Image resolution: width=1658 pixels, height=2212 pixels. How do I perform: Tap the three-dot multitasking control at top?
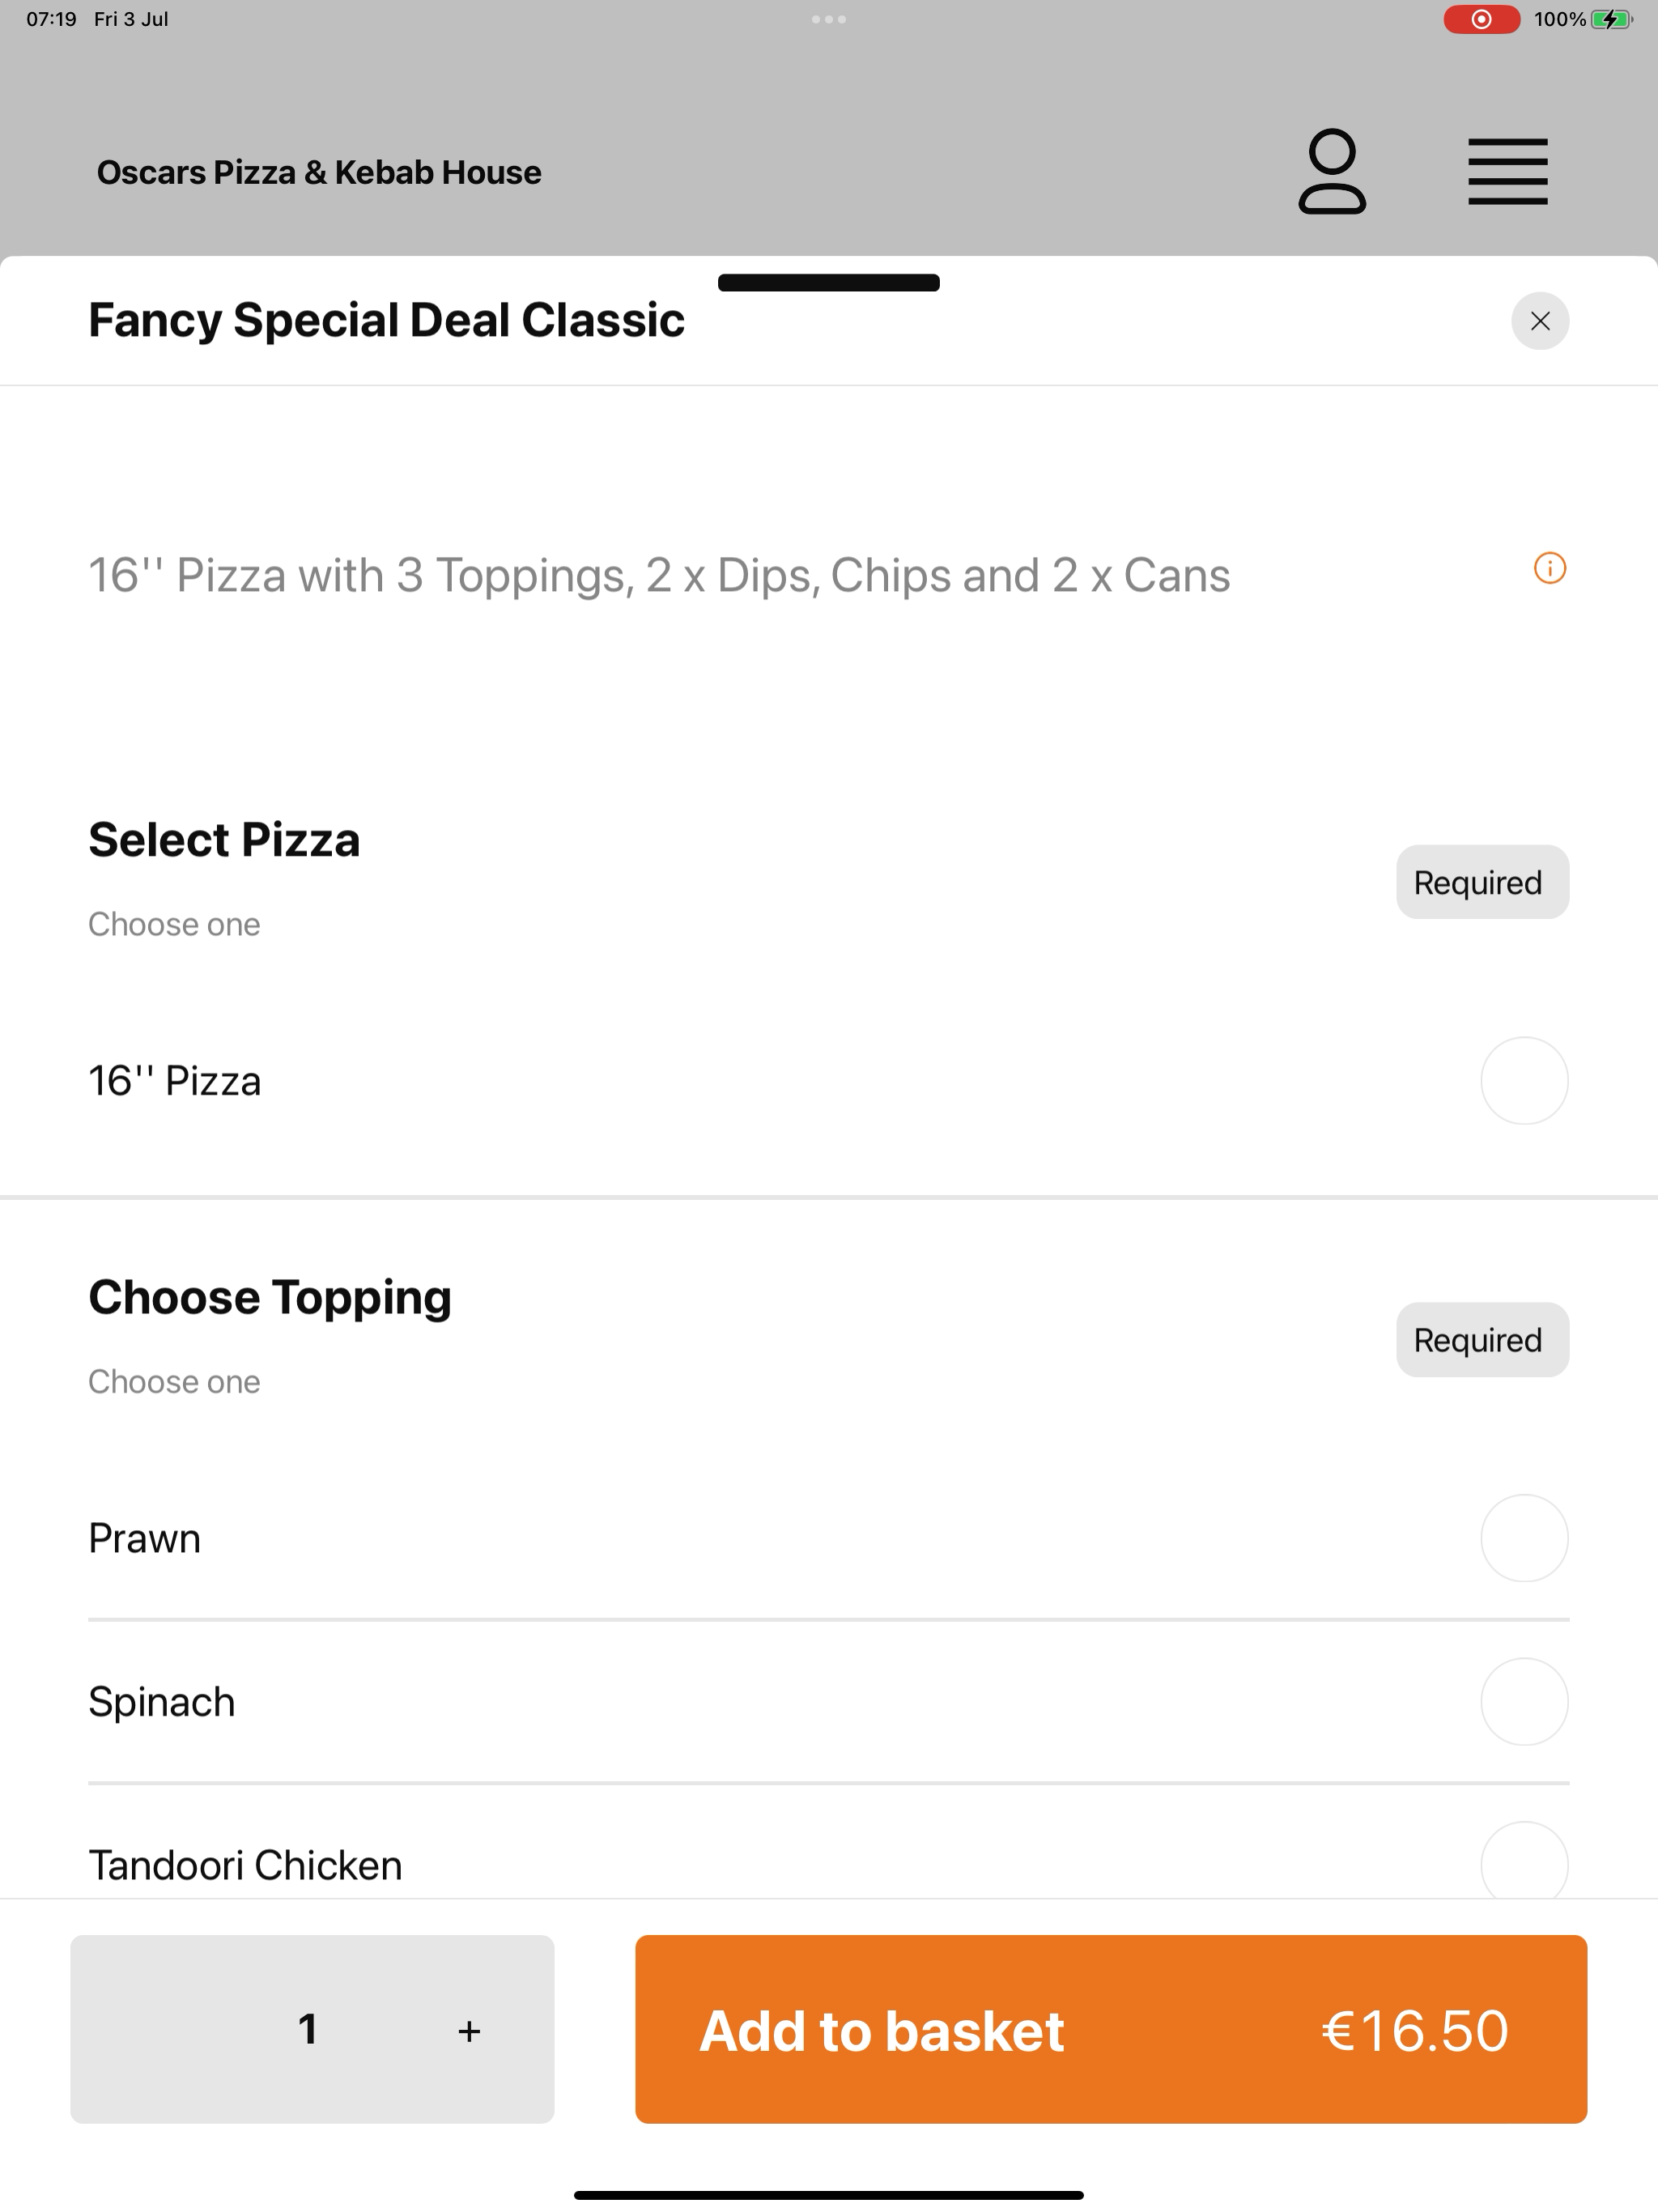pyautogui.click(x=828, y=19)
